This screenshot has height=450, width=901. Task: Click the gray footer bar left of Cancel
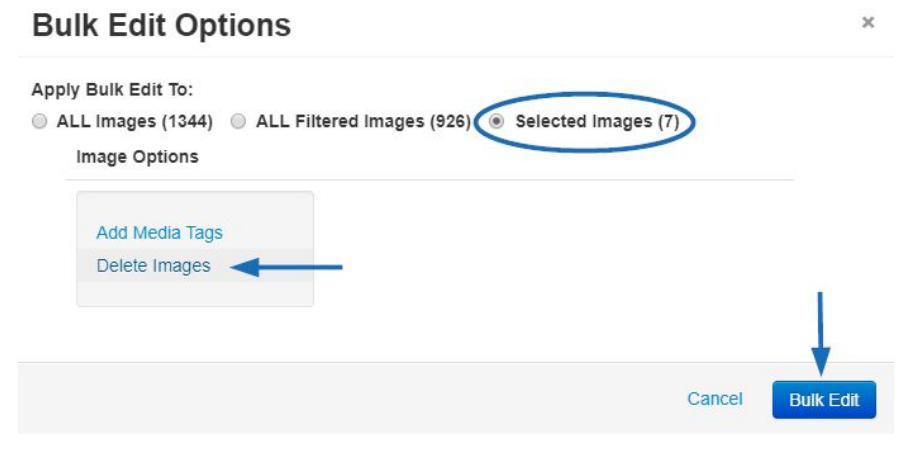345,398
